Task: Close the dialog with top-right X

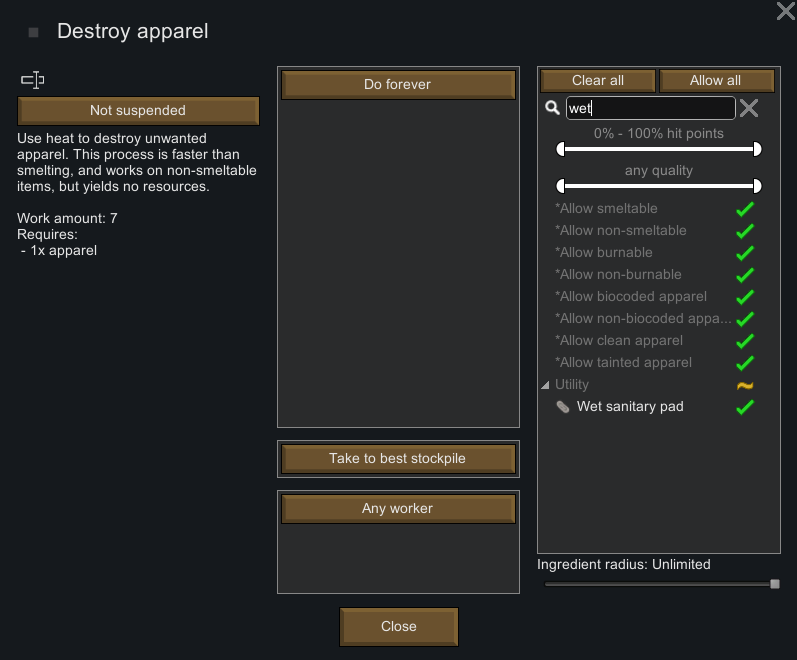Action: [786, 11]
